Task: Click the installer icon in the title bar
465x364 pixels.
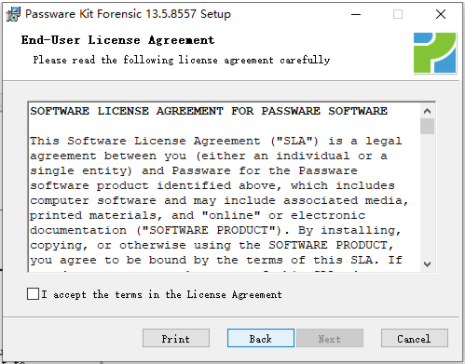Action: click(x=13, y=15)
